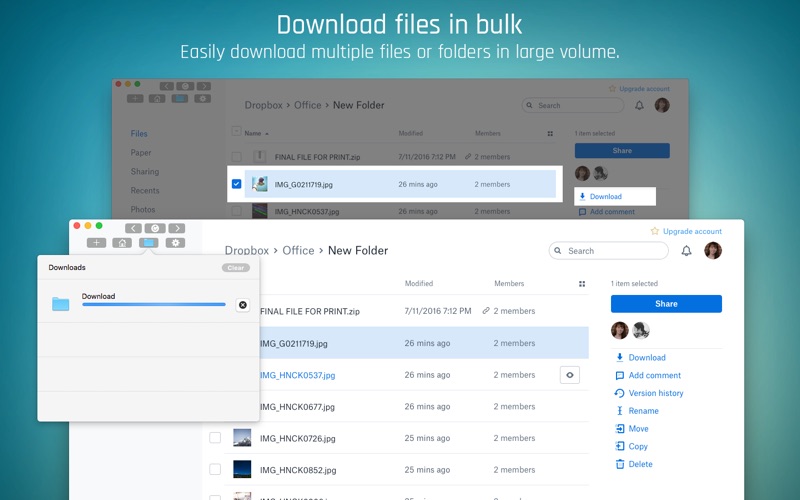The height and width of the screenshot is (500, 800).
Task: Open Files in back window sidebar
Action: tap(139, 134)
